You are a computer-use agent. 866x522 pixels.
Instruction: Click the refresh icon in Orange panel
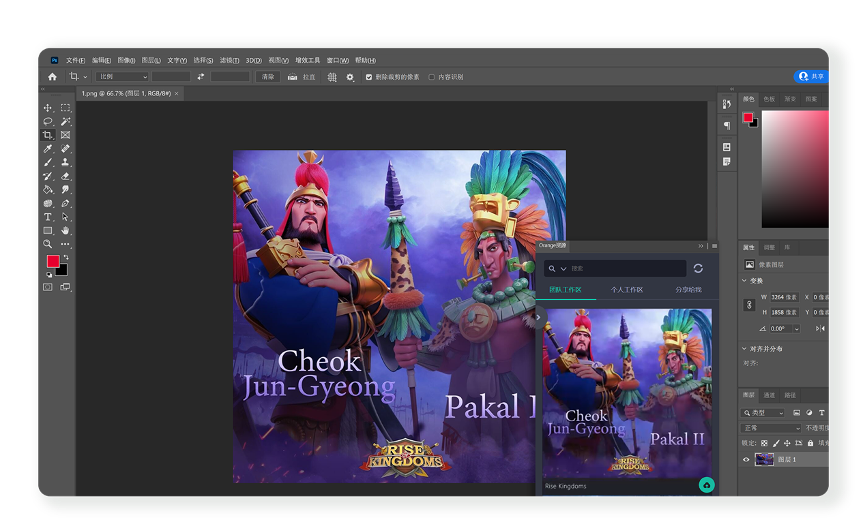(698, 269)
